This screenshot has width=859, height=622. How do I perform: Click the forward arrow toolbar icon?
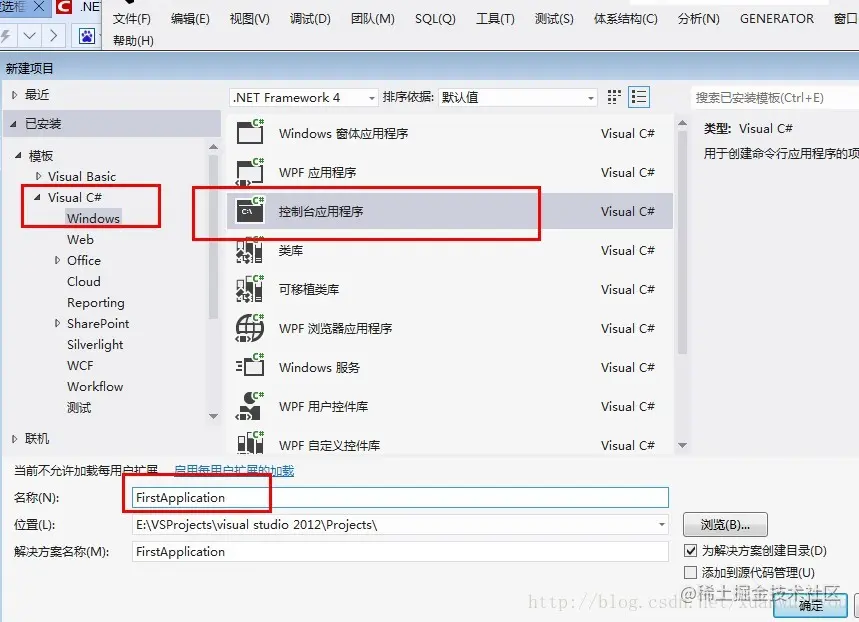click(53, 36)
